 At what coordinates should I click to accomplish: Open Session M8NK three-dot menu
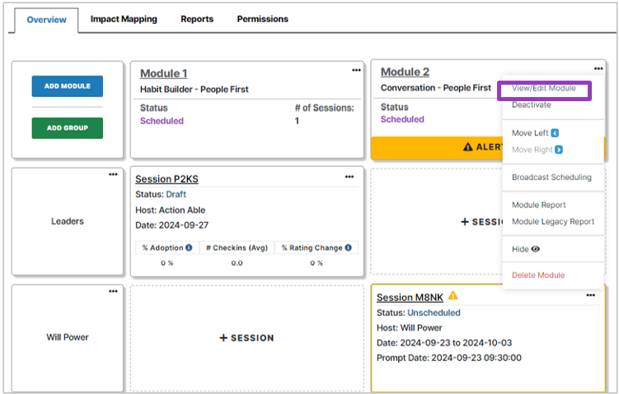[591, 295]
